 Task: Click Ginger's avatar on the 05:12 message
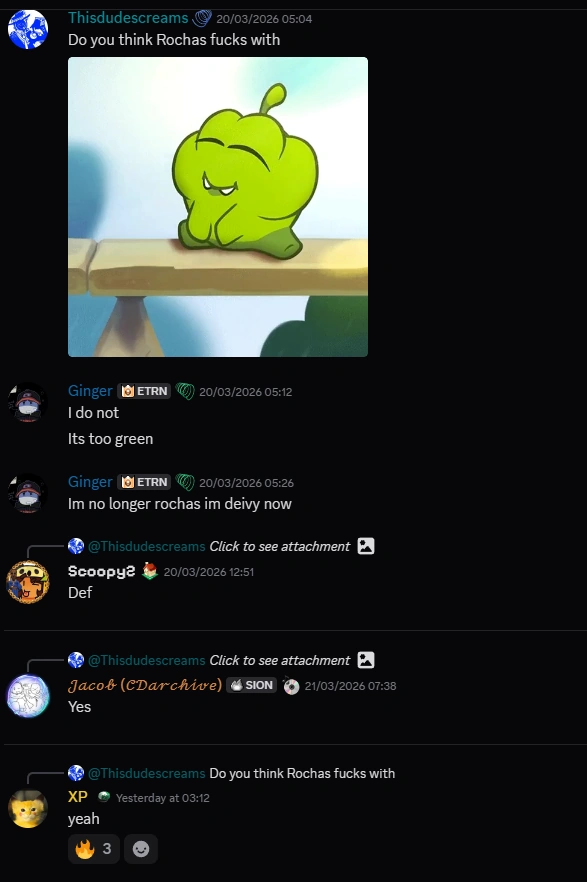click(28, 402)
